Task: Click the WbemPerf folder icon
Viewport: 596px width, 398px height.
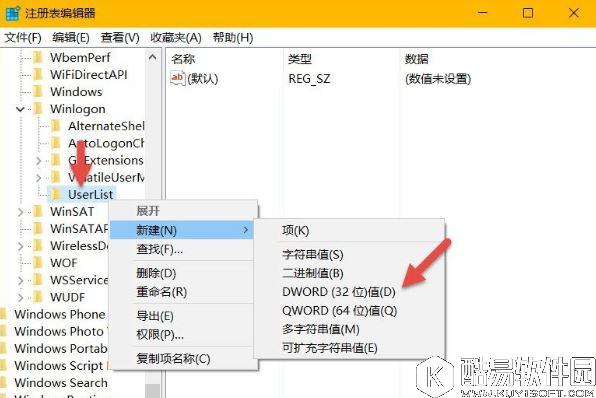Action: click(x=38, y=57)
